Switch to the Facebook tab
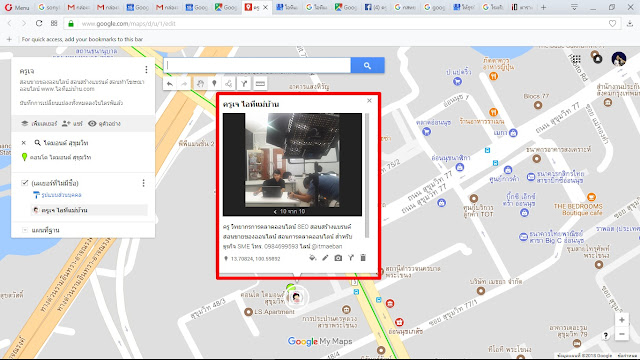 (375, 7)
